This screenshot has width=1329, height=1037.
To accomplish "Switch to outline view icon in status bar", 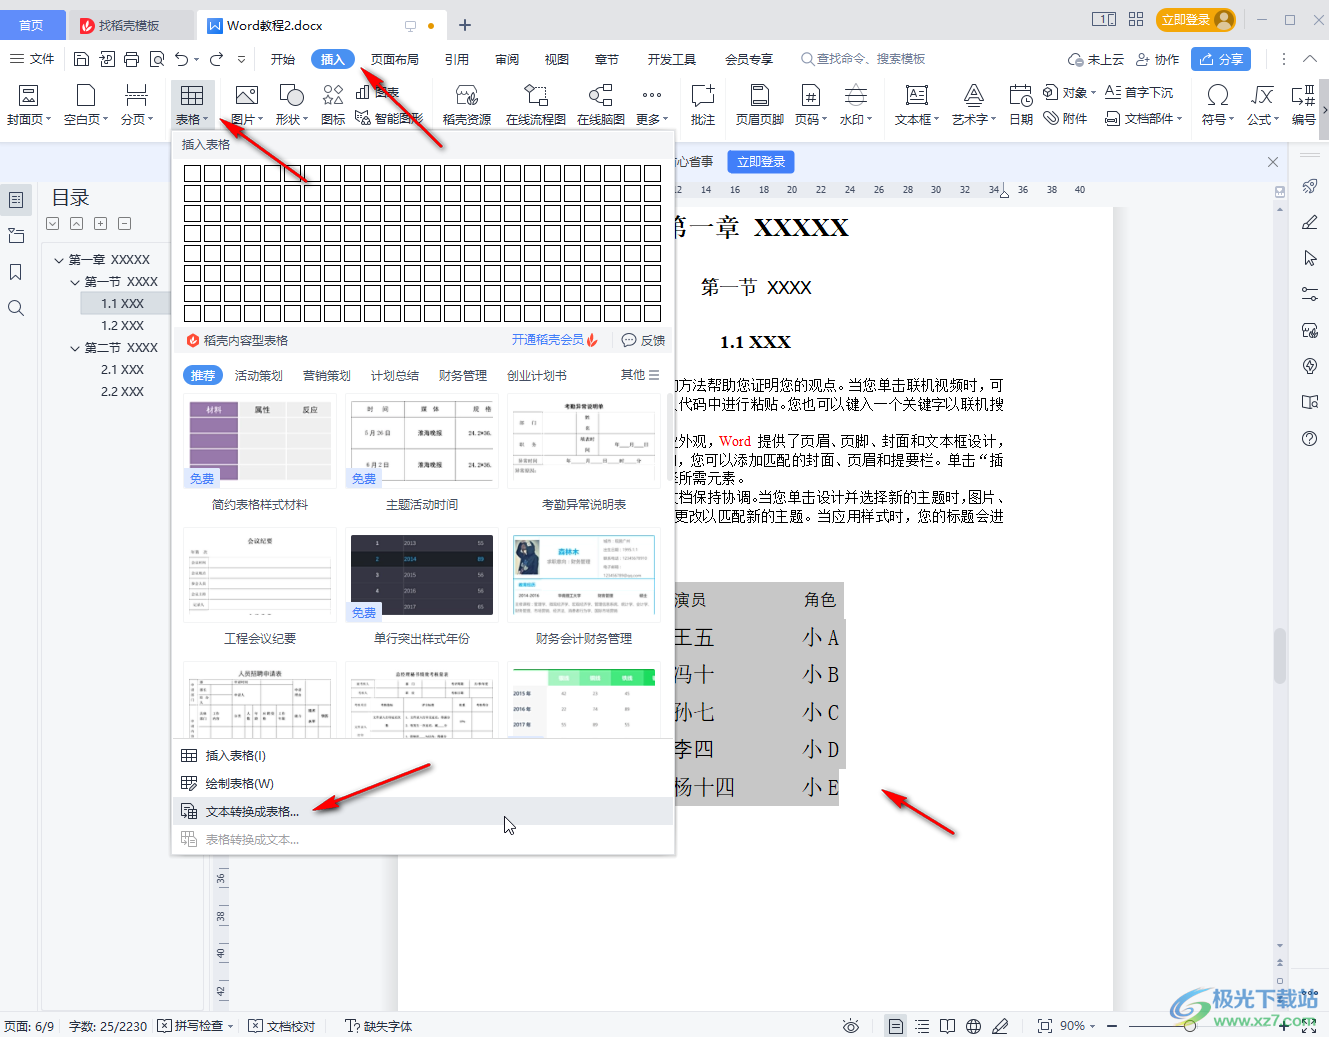I will 922,1026.
